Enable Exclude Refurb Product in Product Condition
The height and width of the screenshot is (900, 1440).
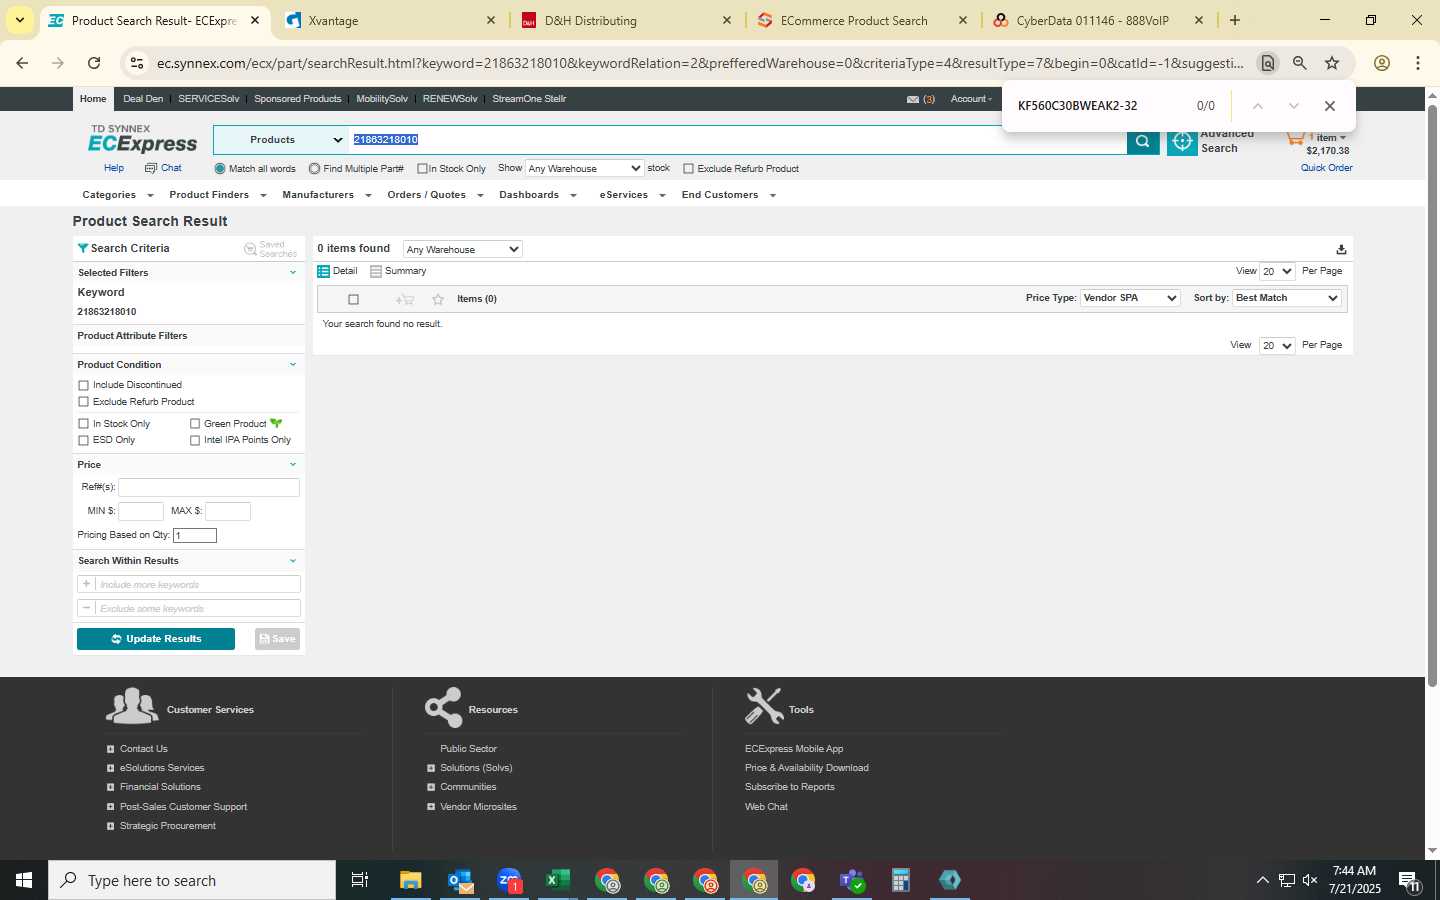(x=83, y=402)
